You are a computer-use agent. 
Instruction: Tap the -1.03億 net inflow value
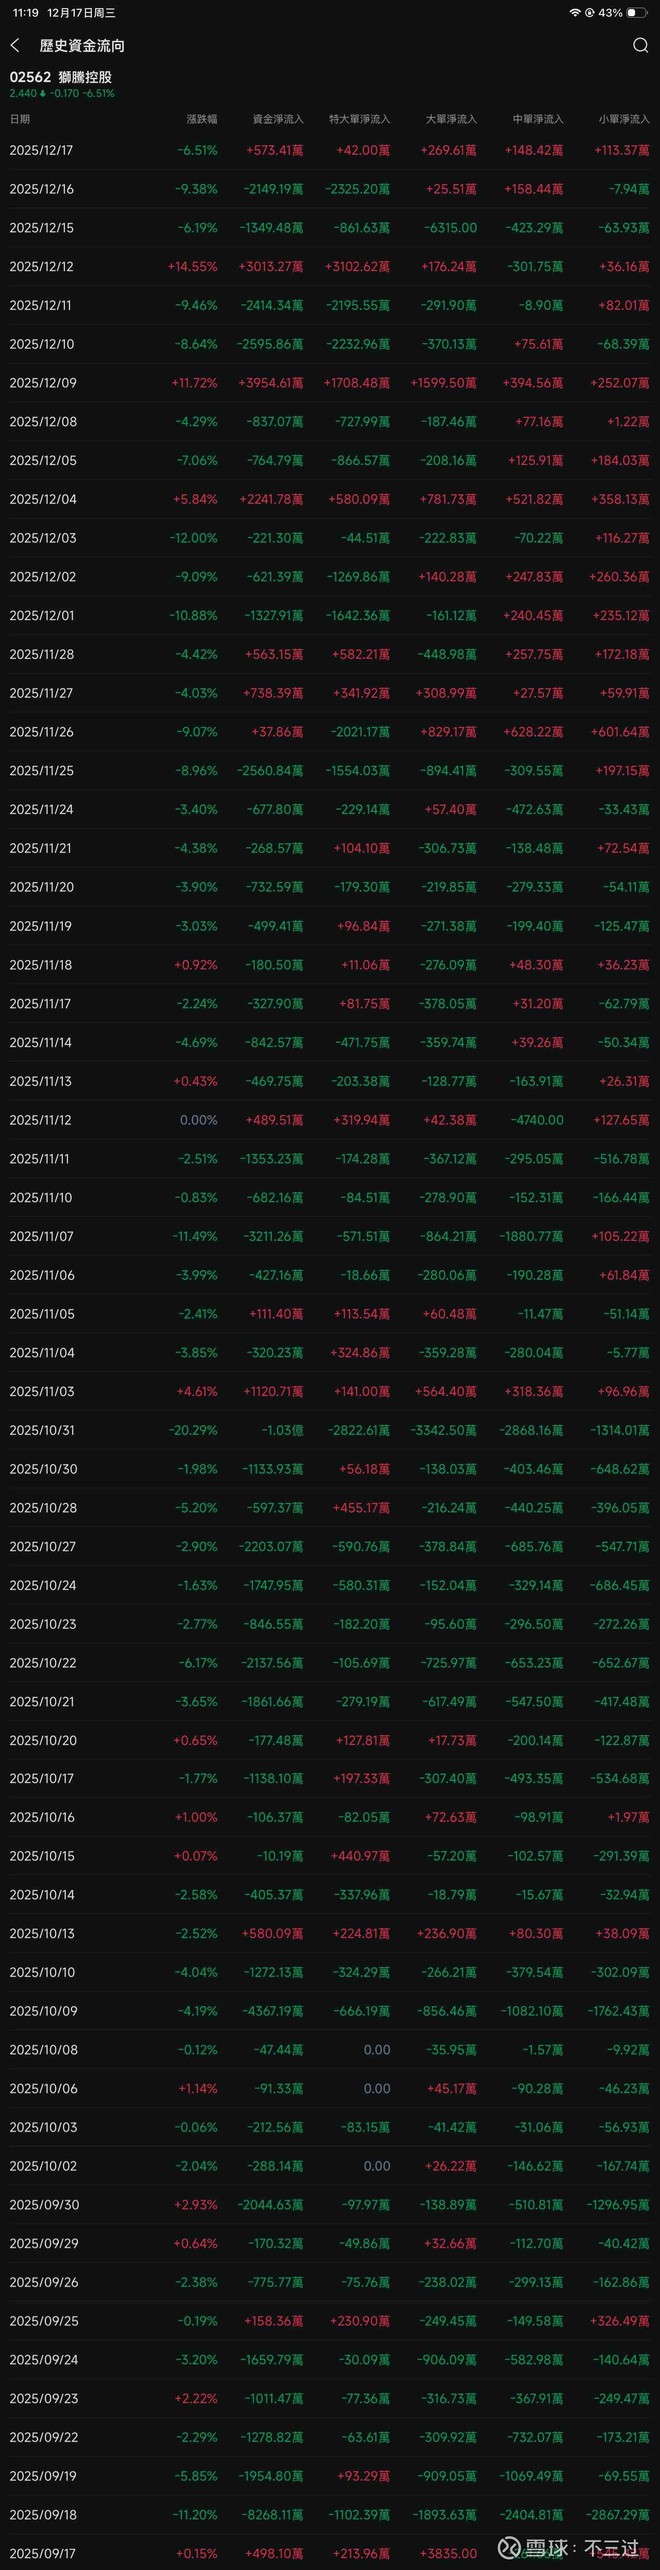coord(282,1430)
